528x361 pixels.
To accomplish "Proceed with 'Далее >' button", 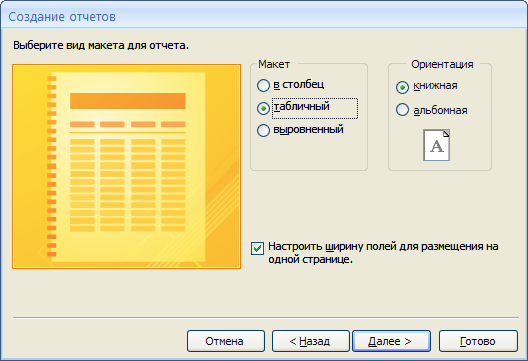I will point(391,341).
